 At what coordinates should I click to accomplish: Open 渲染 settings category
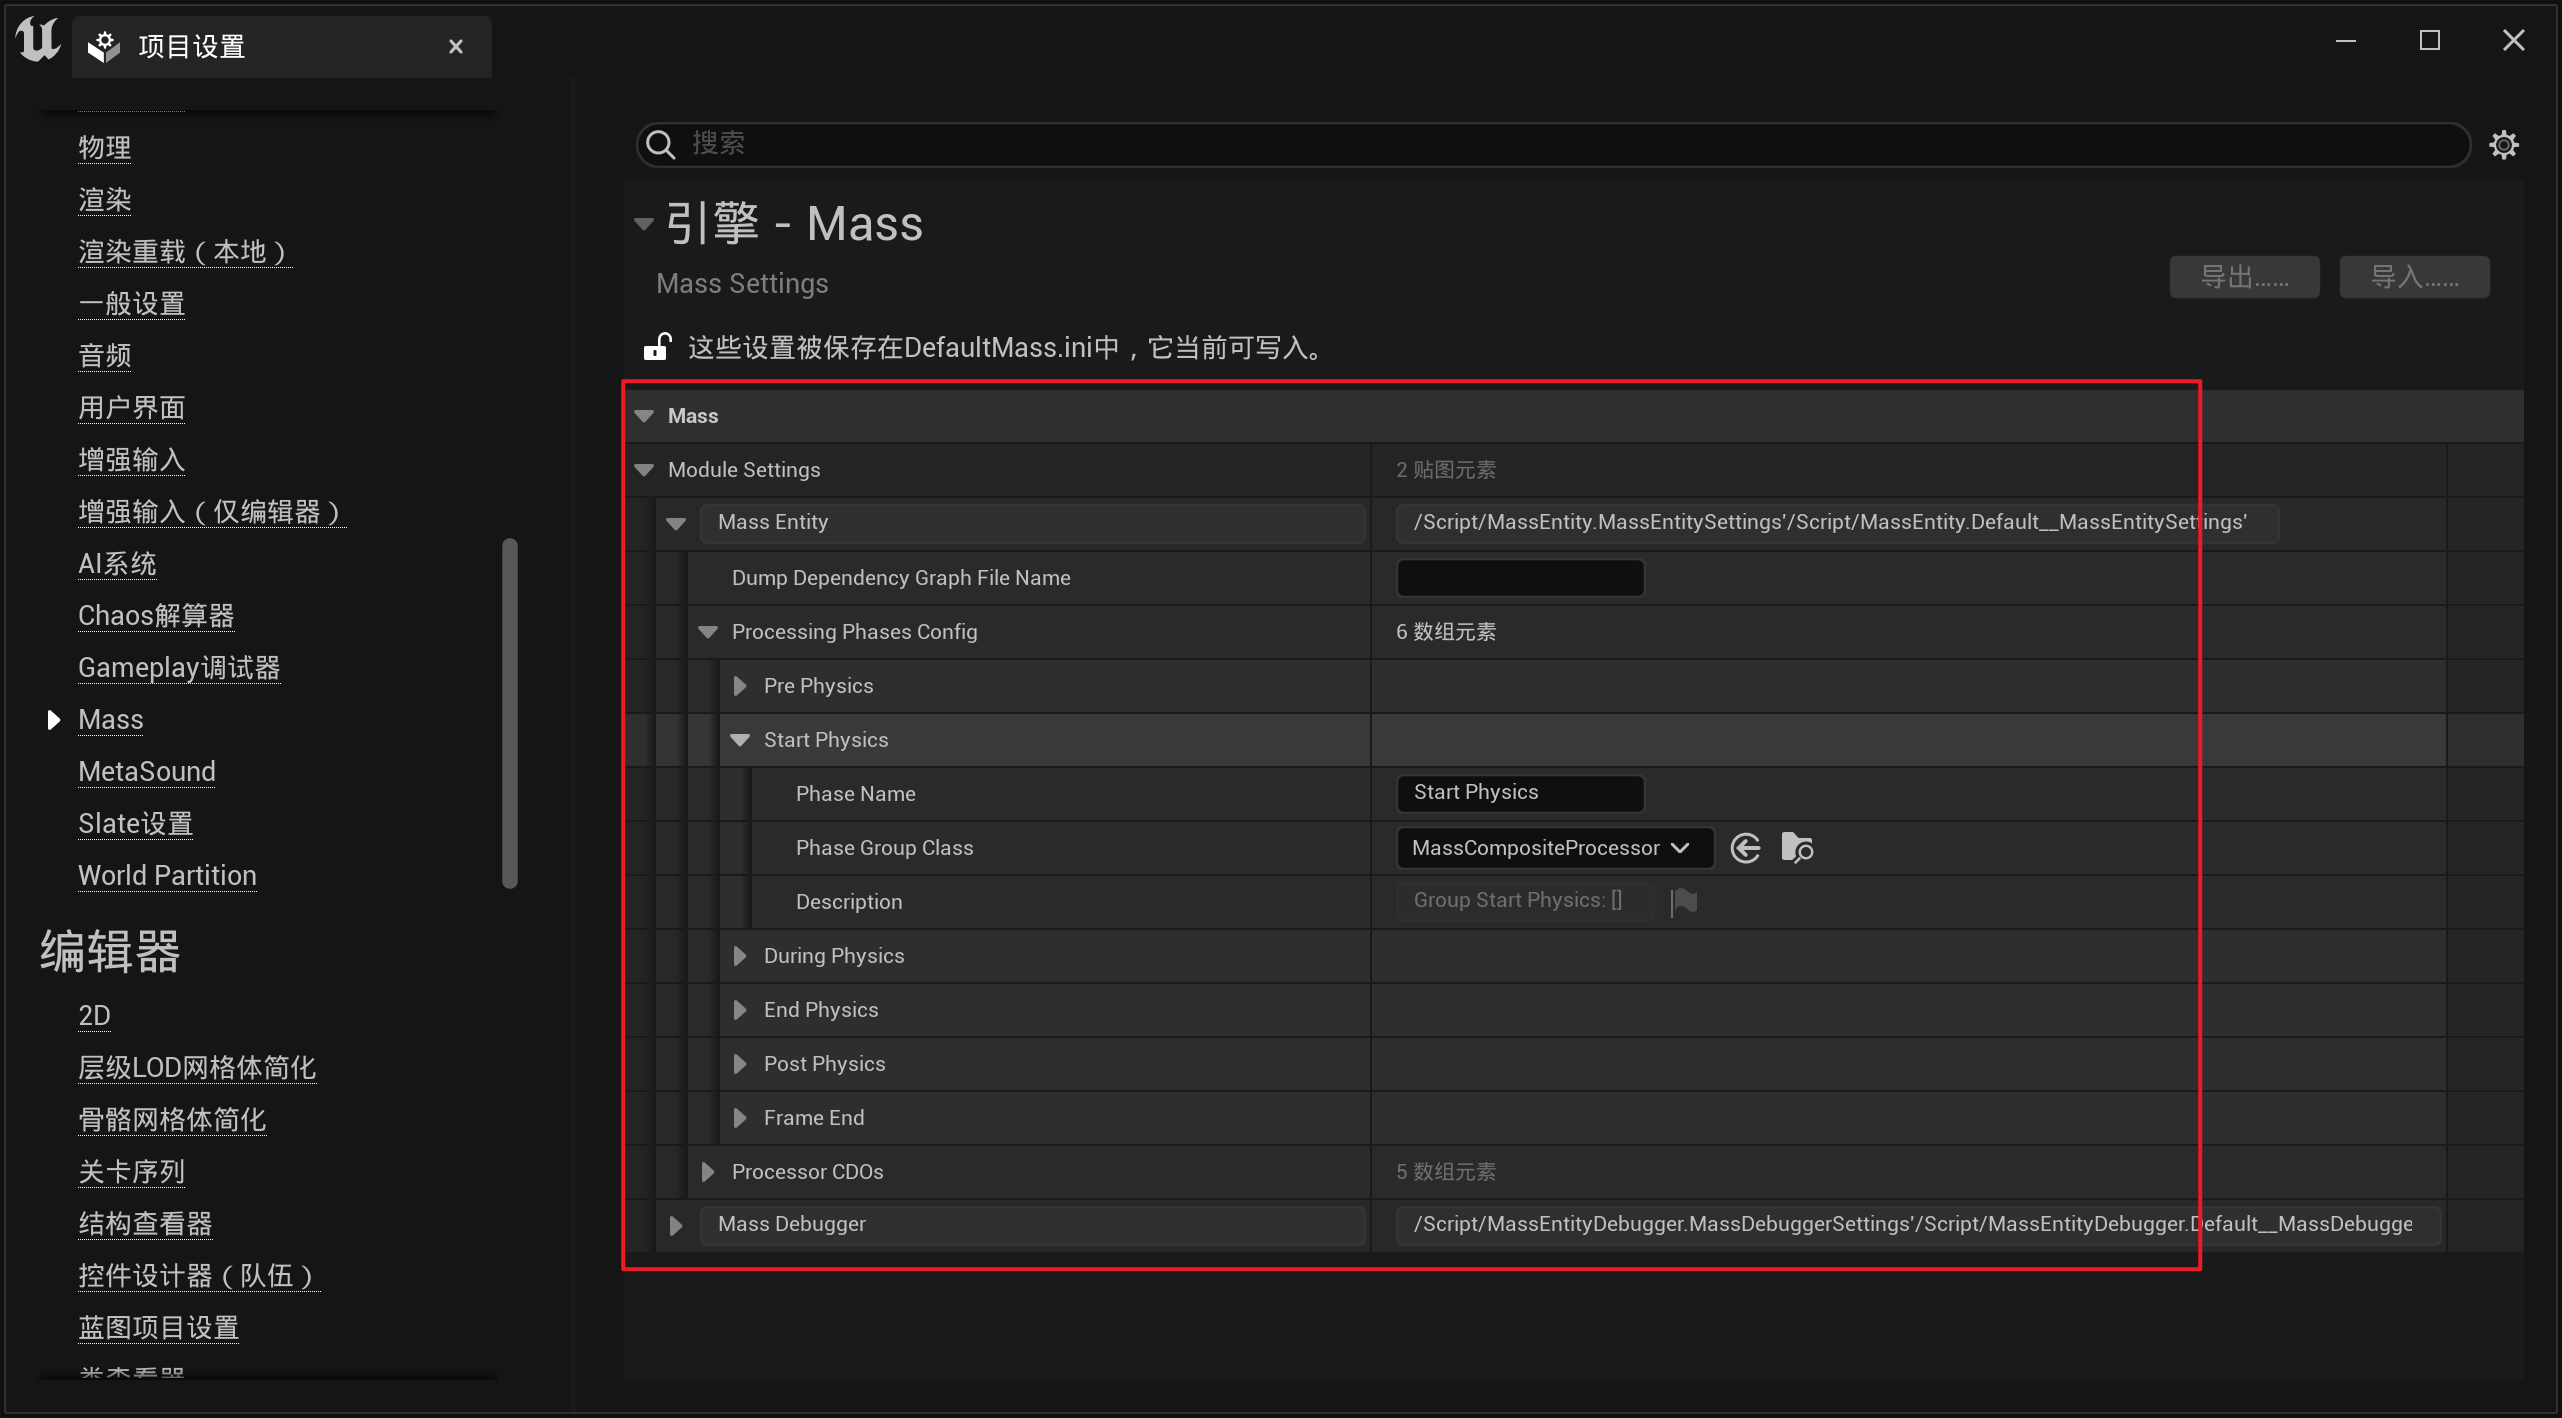[105, 200]
